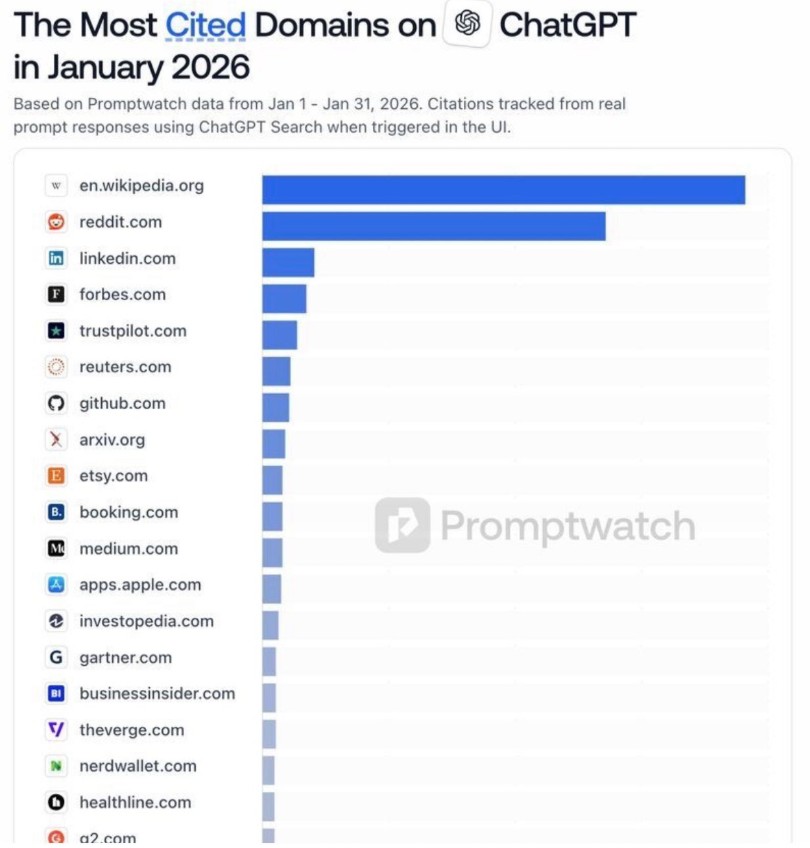Click the GitHub octocat icon
The width and height of the screenshot is (810, 848).
(57, 403)
